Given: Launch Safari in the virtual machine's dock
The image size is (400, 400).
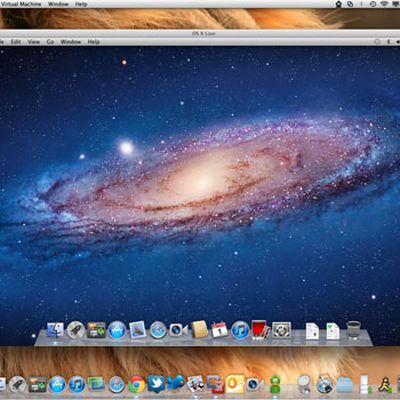Looking at the screenshot, I should pyautogui.click(x=158, y=330).
